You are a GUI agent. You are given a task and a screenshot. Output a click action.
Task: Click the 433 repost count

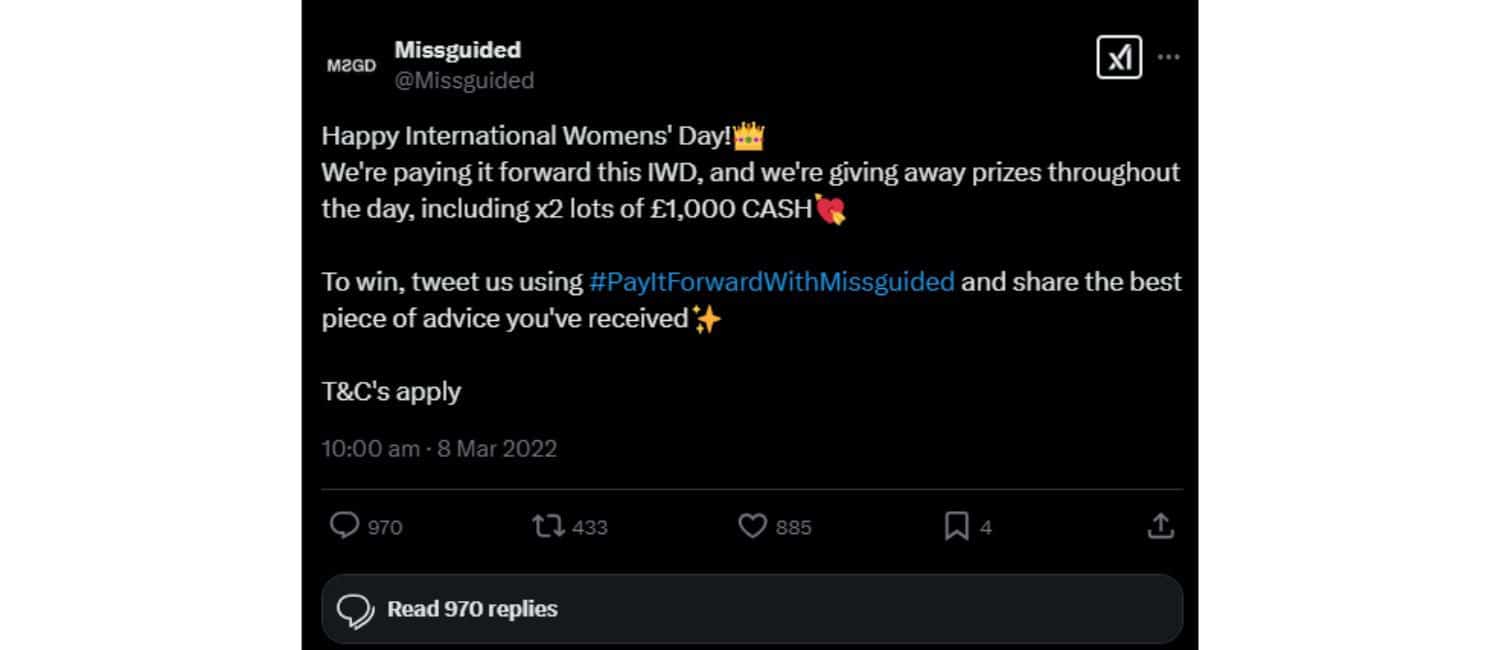(x=590, y=527)
